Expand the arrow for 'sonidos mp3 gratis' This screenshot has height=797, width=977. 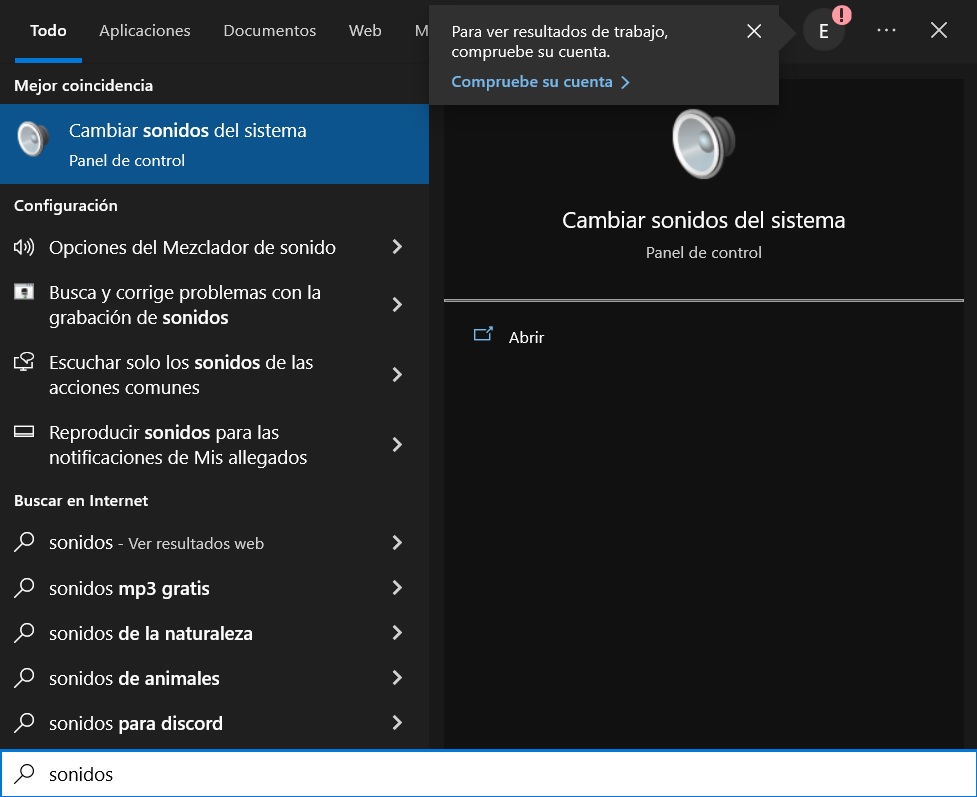[397, 587]
